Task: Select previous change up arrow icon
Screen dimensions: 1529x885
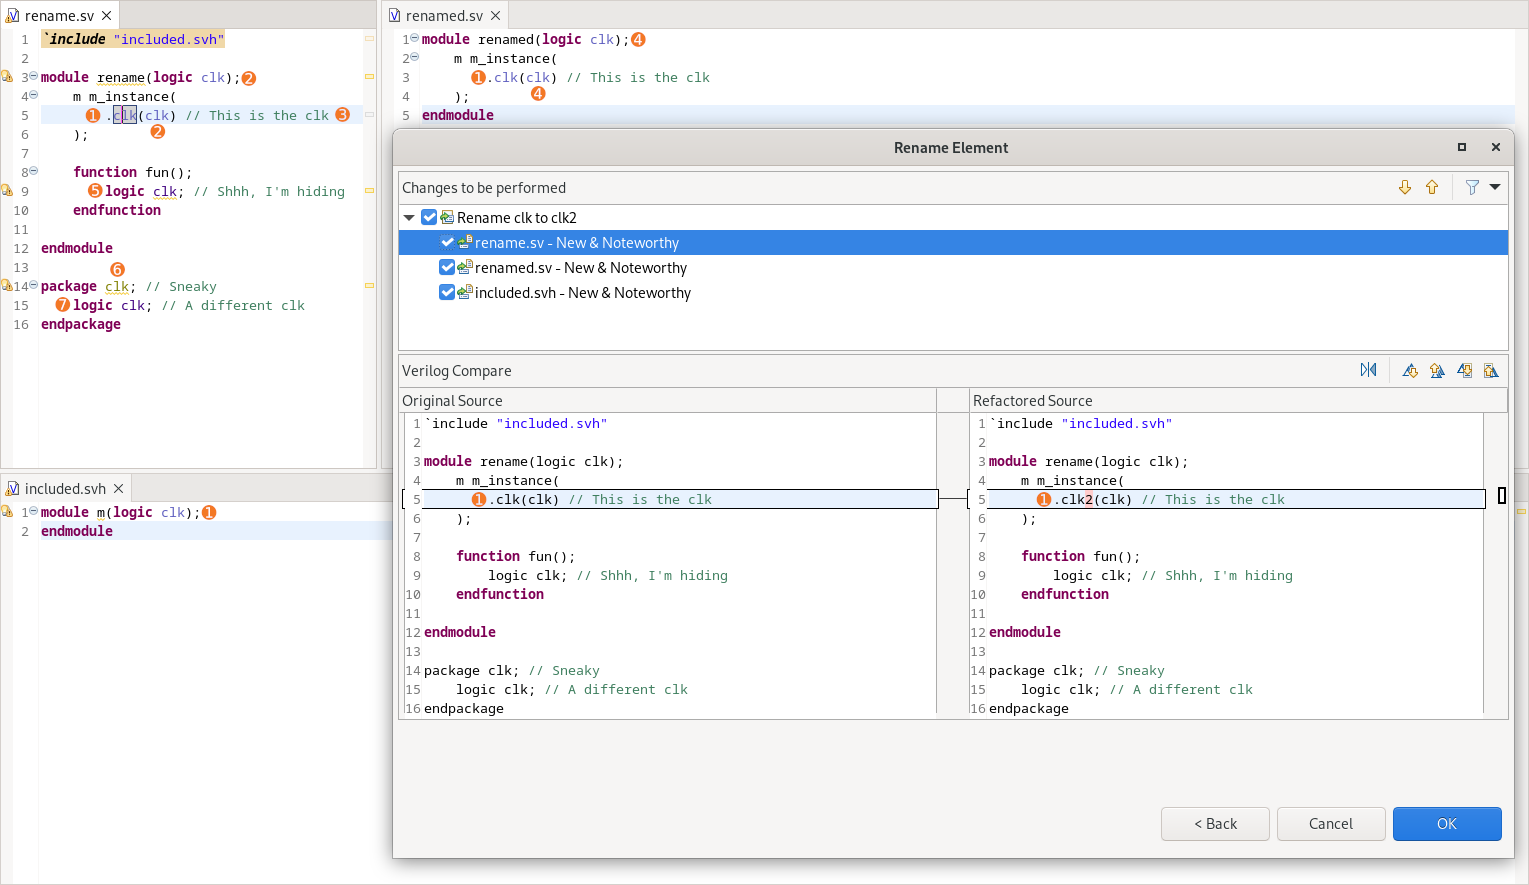Action: tap(1432, 188)
